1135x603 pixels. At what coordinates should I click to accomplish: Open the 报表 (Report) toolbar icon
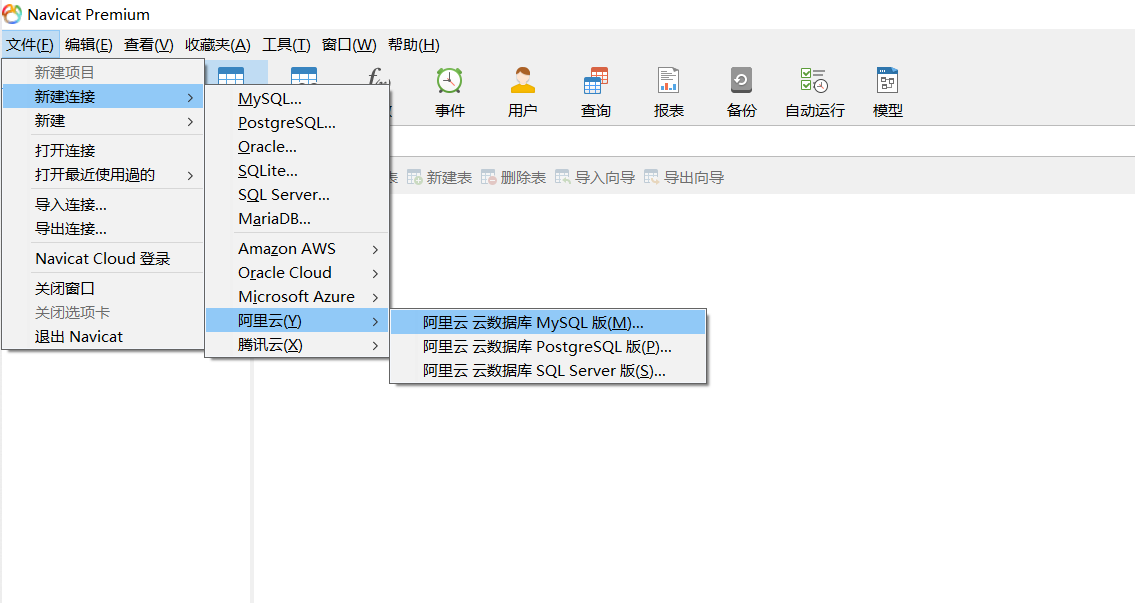point(668,80)
